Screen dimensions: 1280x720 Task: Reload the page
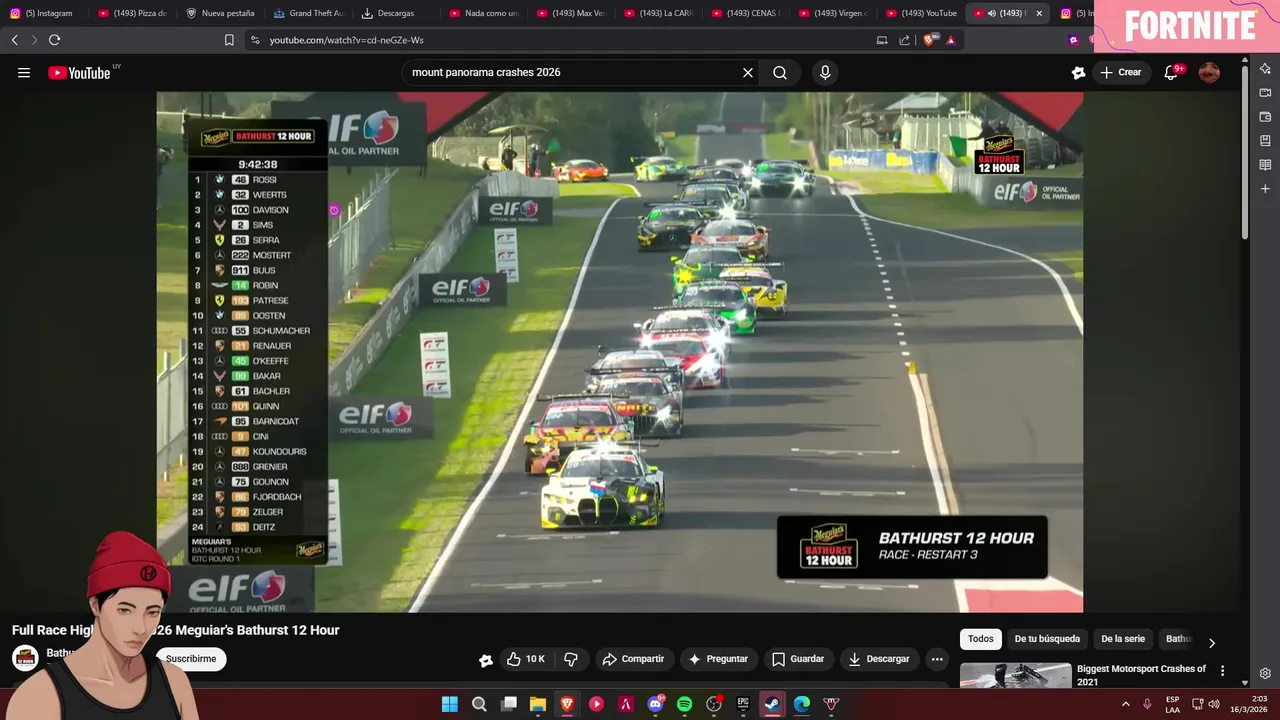(54, 40)
